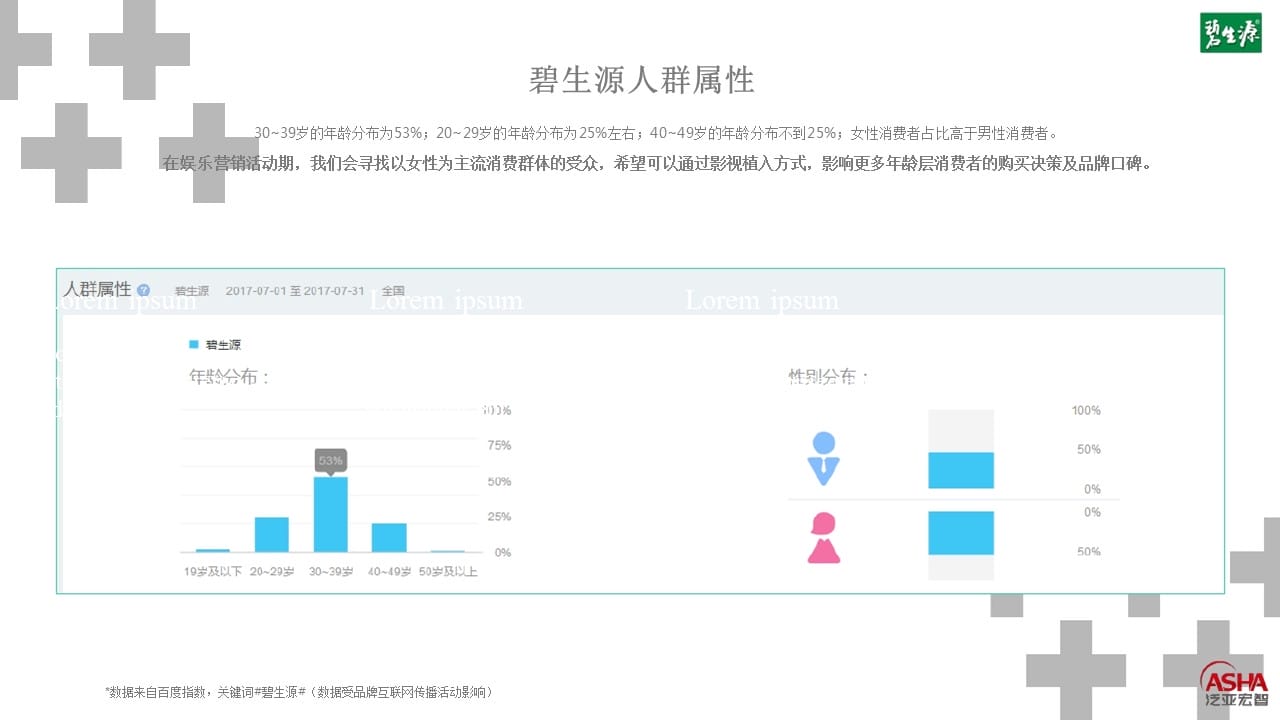
Task: Click the green 碧生源 brand logo
Action: (x=1231, y=33)
